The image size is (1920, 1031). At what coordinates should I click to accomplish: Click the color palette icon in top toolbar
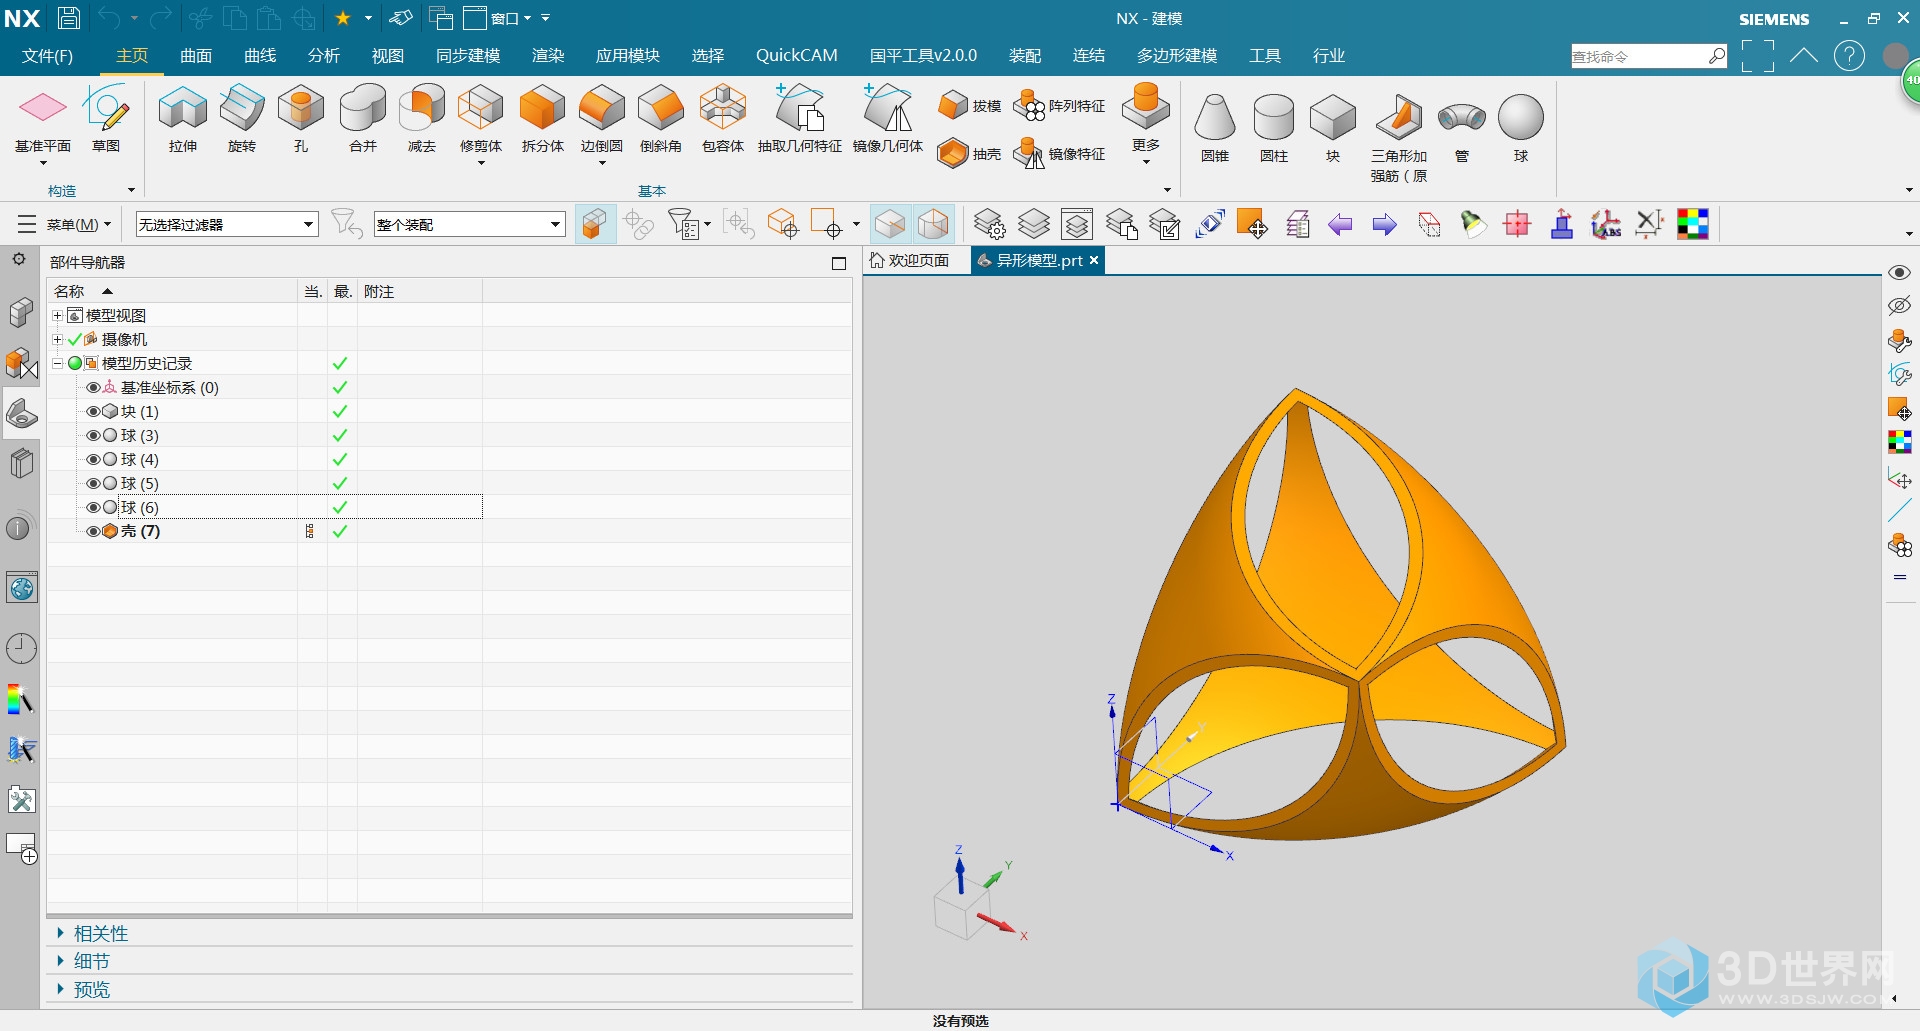coord(1692,224)
